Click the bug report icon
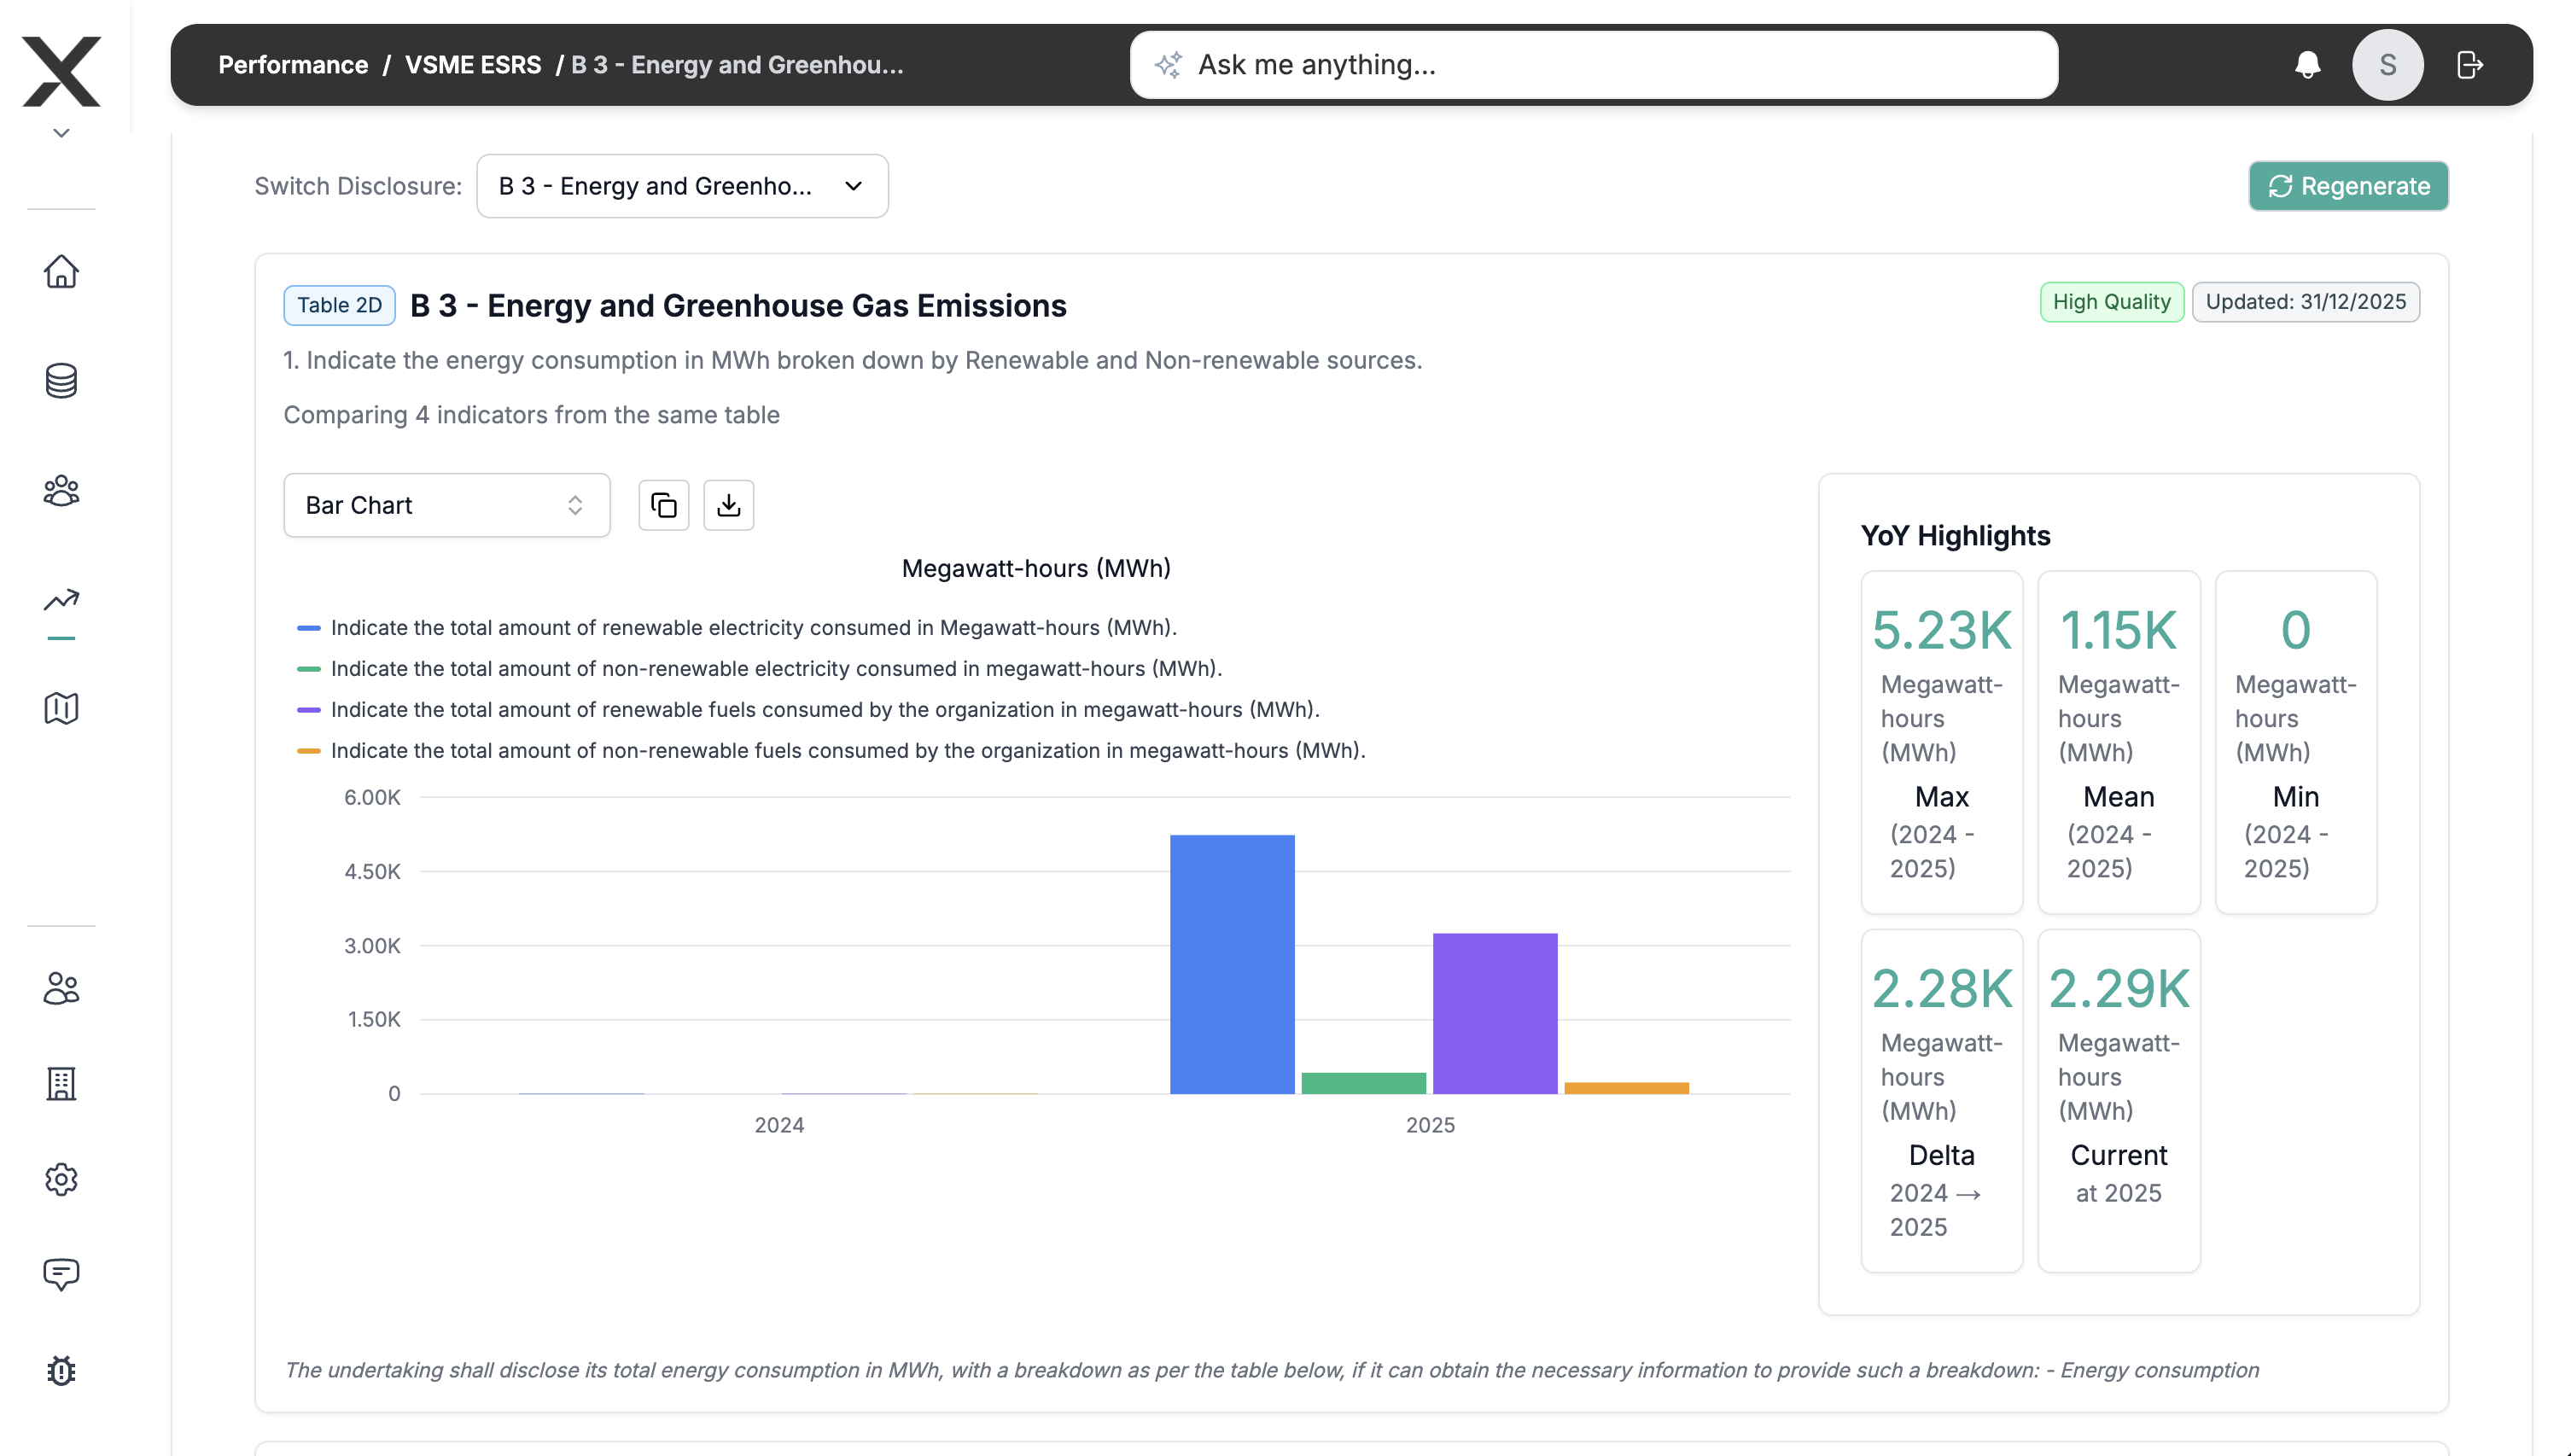The height and width of the screenshot is (1456, 2571). [x=61, y=1370]
